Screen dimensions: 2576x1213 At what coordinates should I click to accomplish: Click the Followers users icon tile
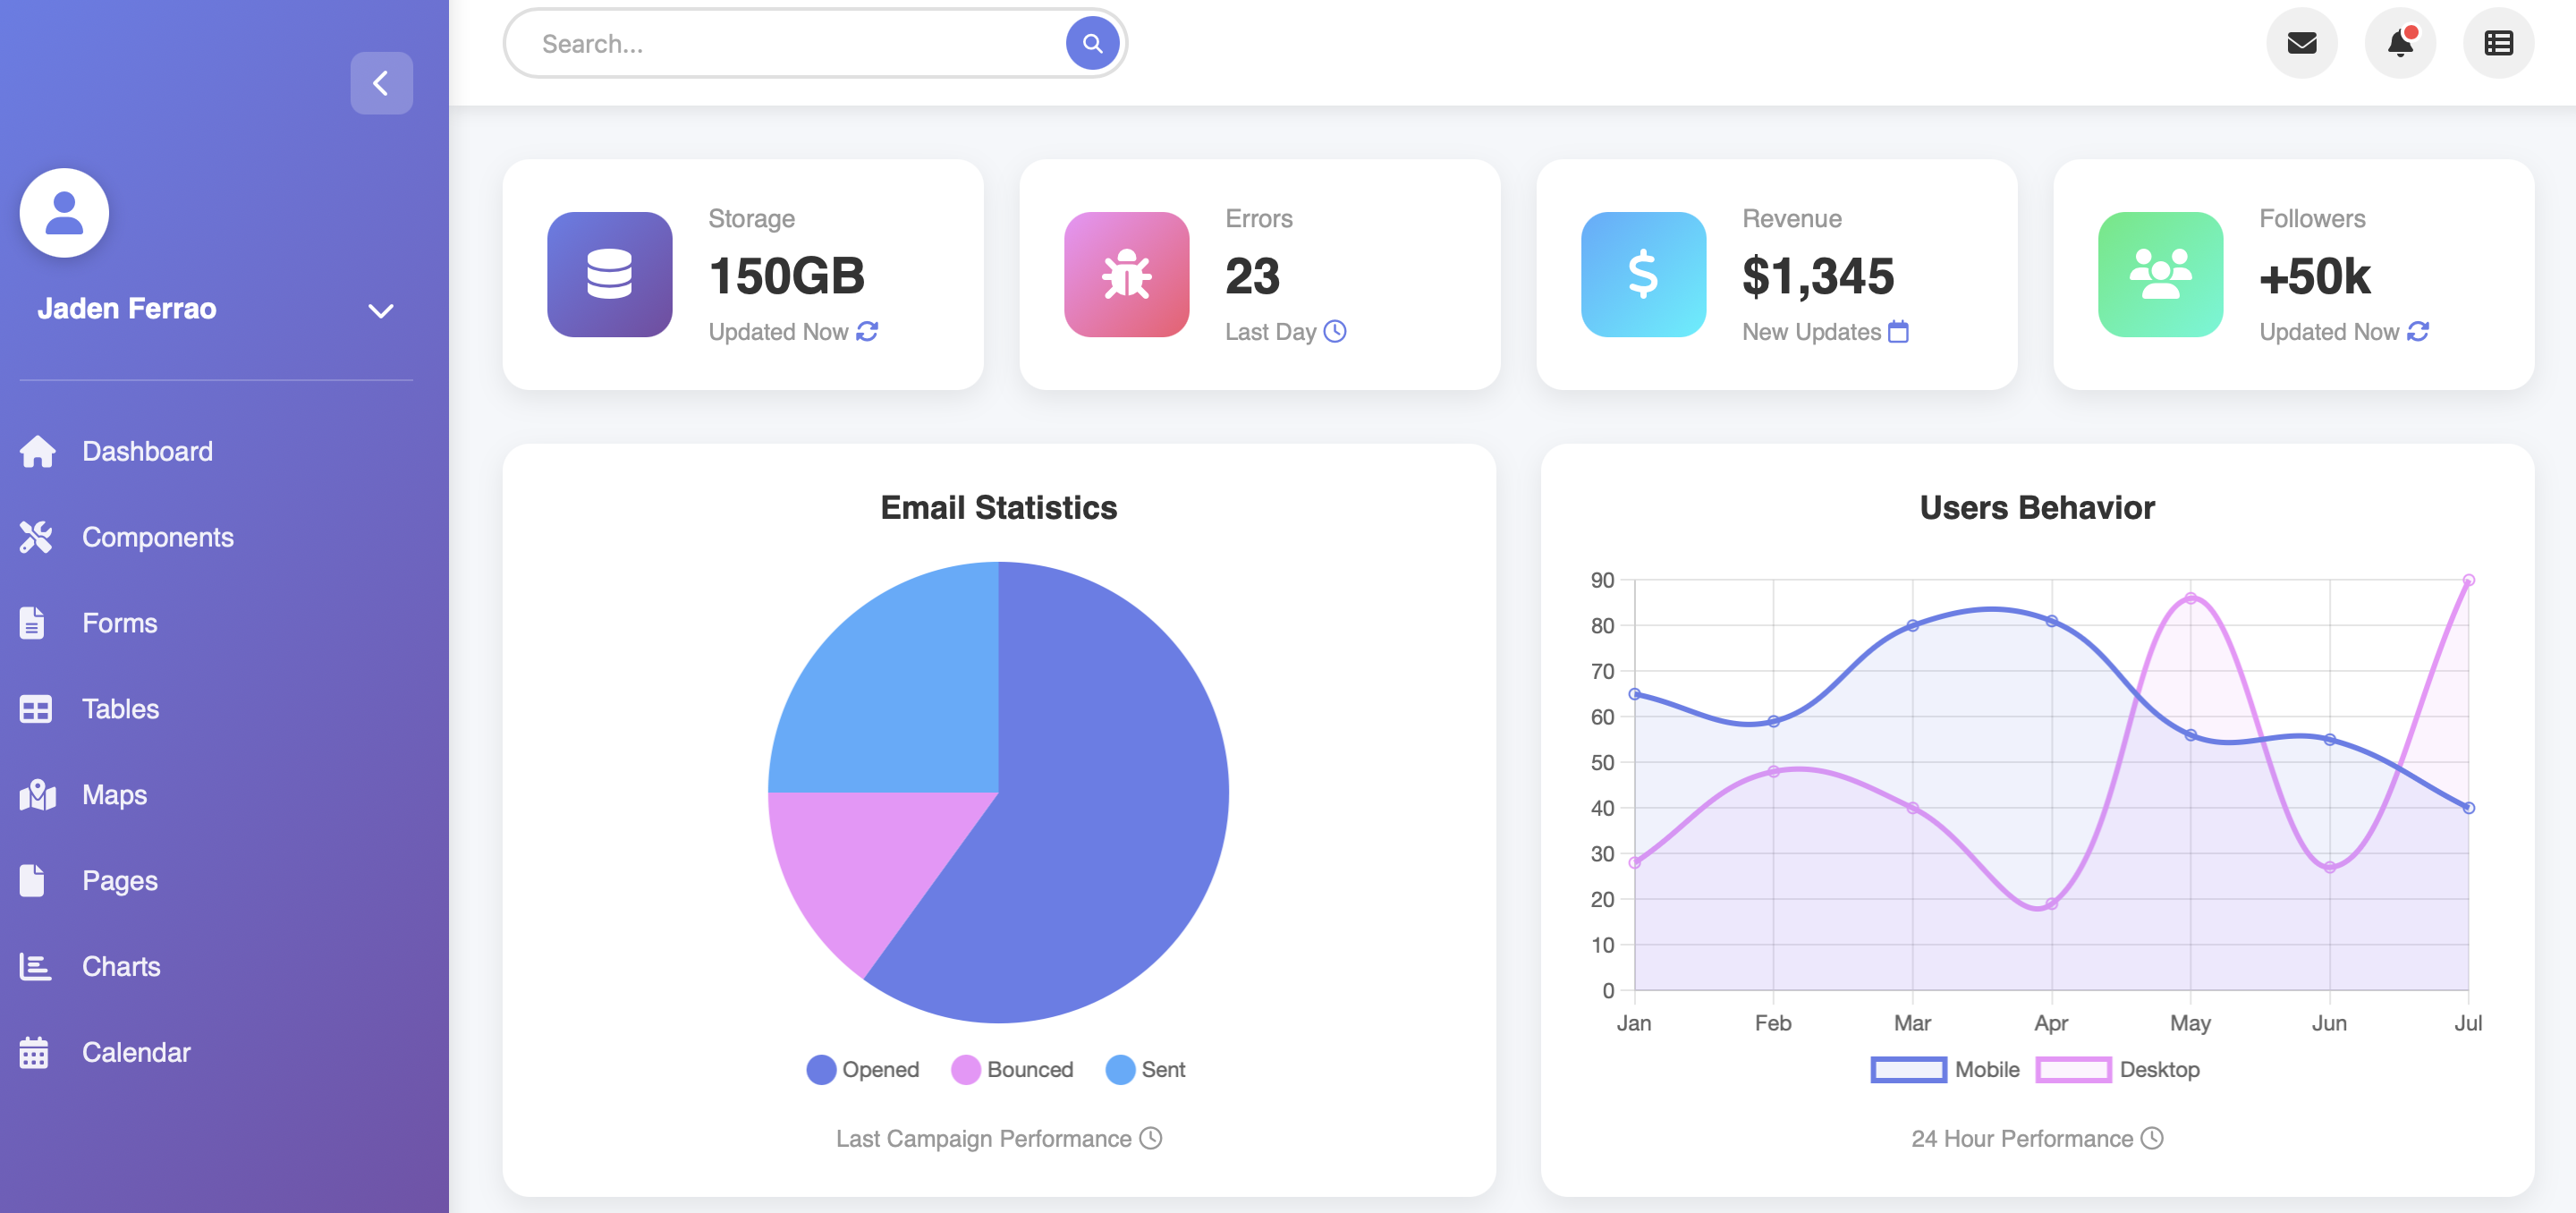pyautogui.click(x=2159, y=274)
